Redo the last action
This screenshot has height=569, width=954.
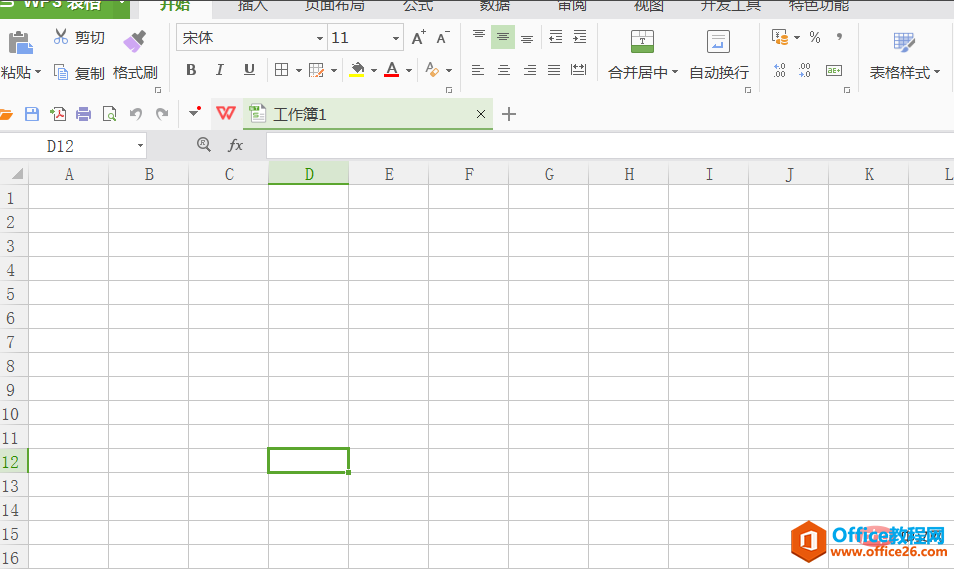[x=162, y=114]
